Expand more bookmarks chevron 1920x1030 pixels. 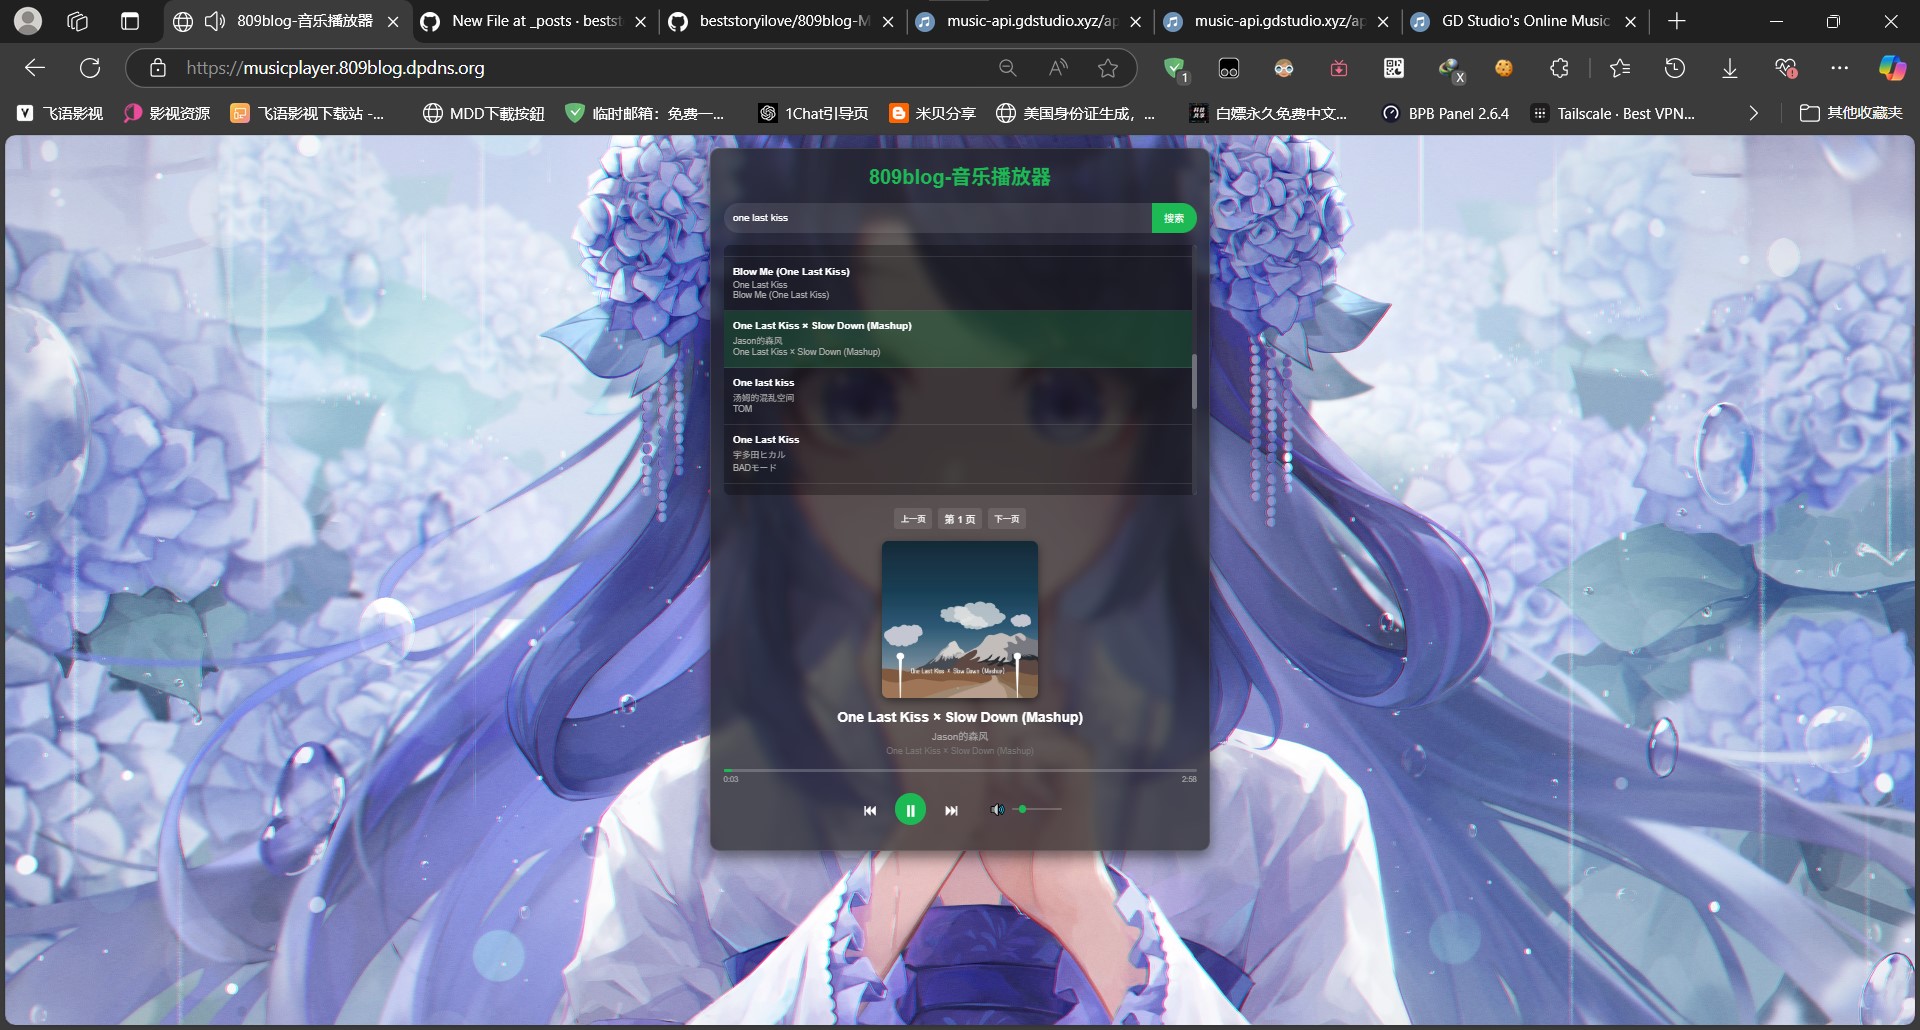[x=1753, y=114]
